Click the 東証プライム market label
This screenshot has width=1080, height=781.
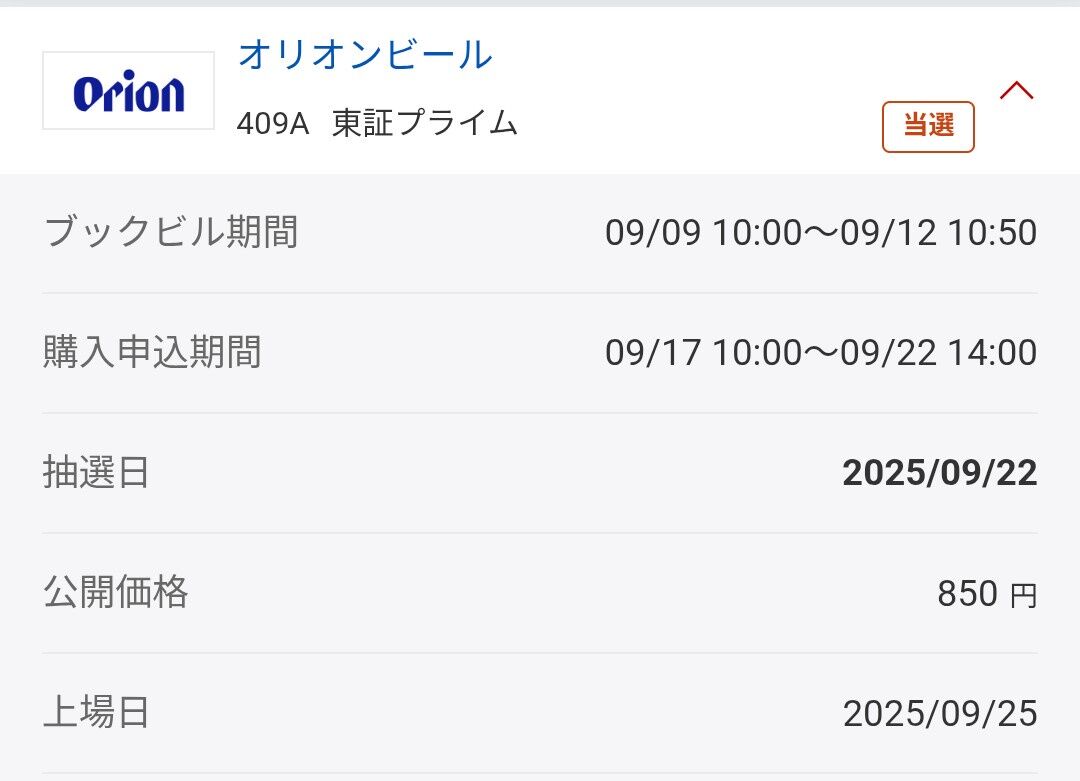click(425, 123)
